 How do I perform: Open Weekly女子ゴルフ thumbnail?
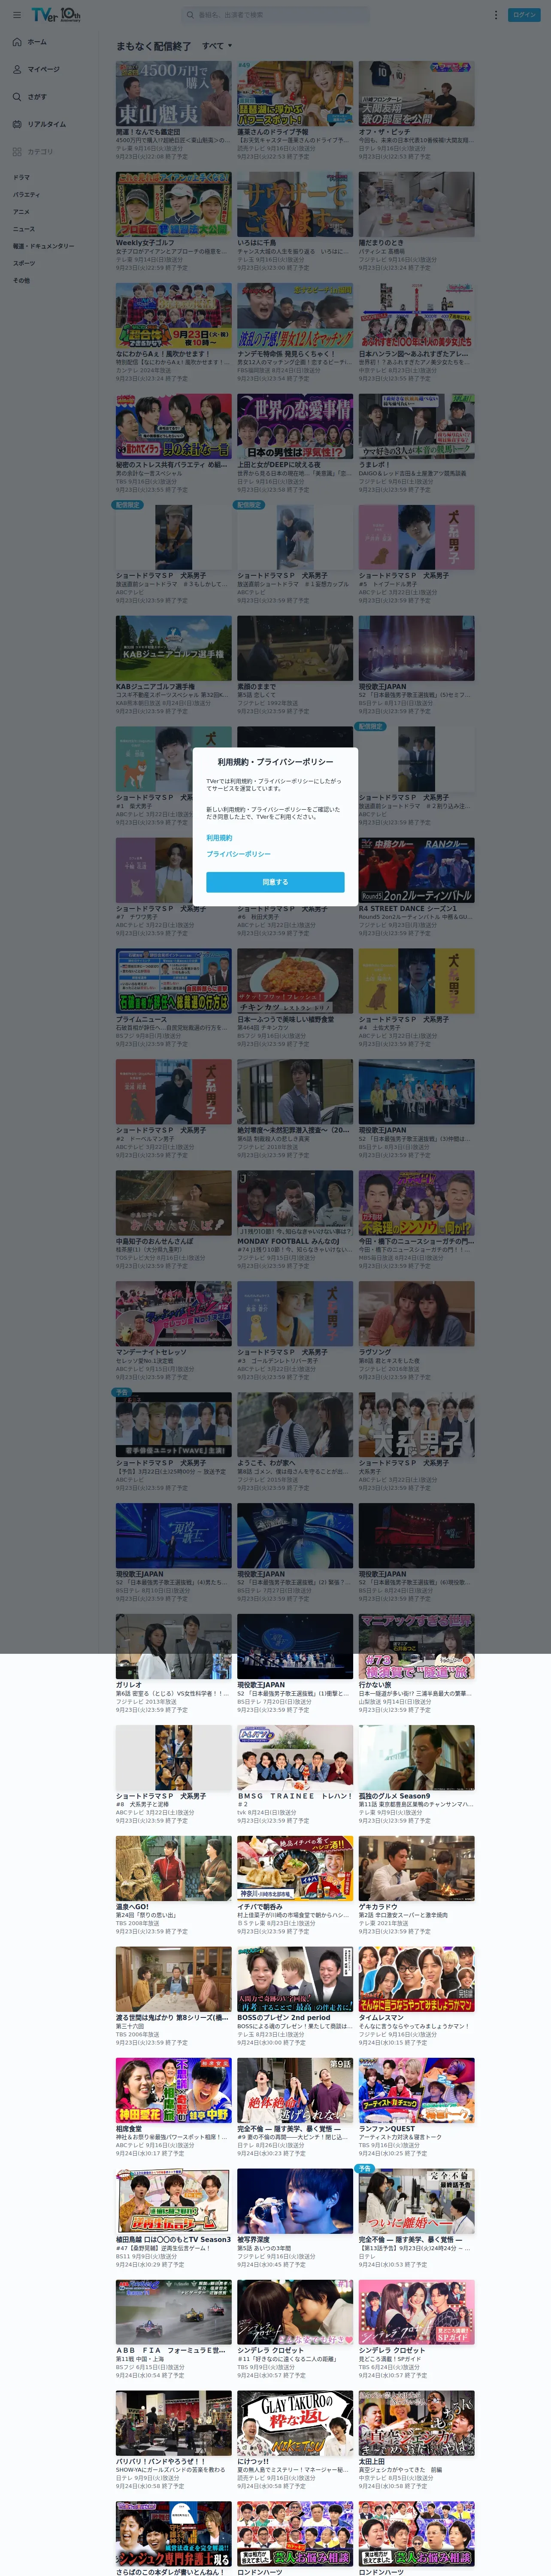point(173,204)
